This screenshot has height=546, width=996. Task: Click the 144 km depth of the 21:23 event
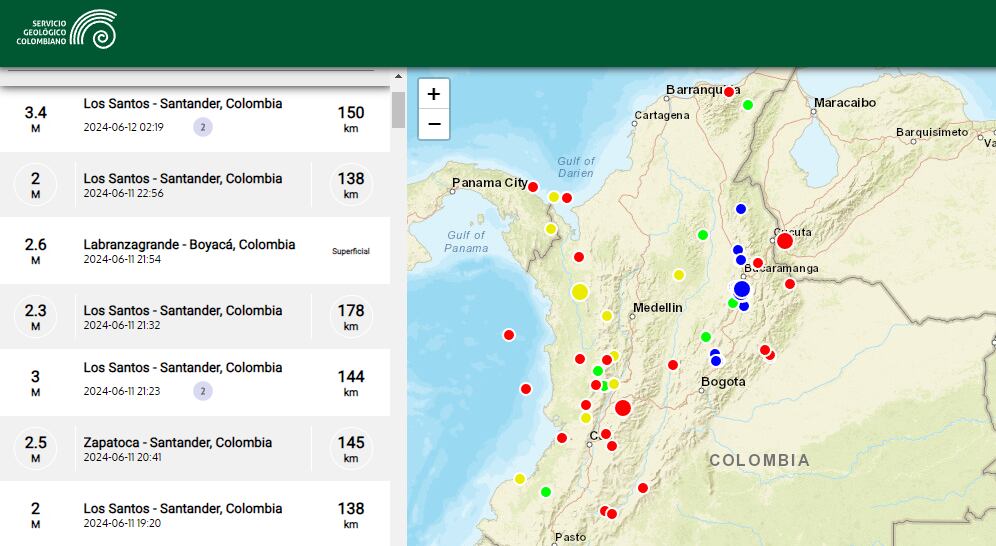(x=351, y=383)
